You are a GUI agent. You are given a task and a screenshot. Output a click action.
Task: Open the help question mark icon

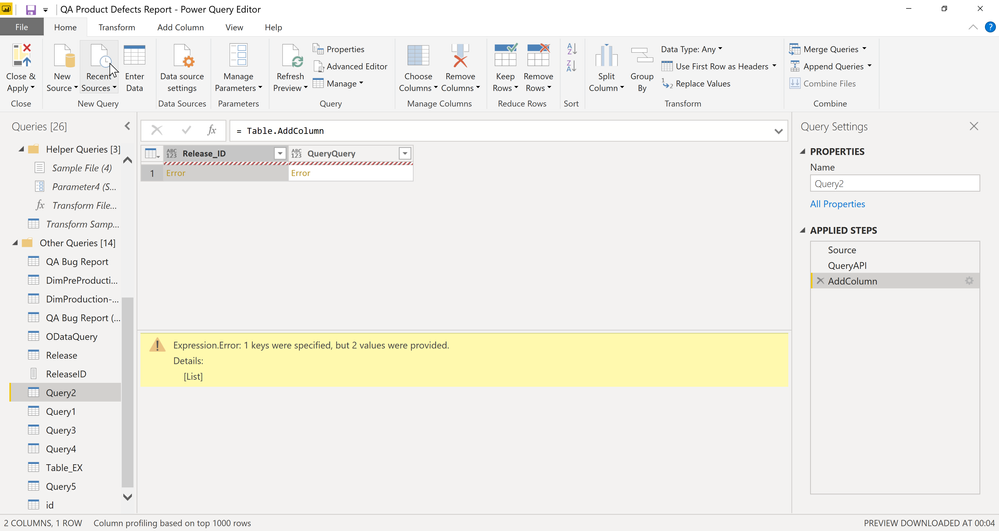click(990, 27)
